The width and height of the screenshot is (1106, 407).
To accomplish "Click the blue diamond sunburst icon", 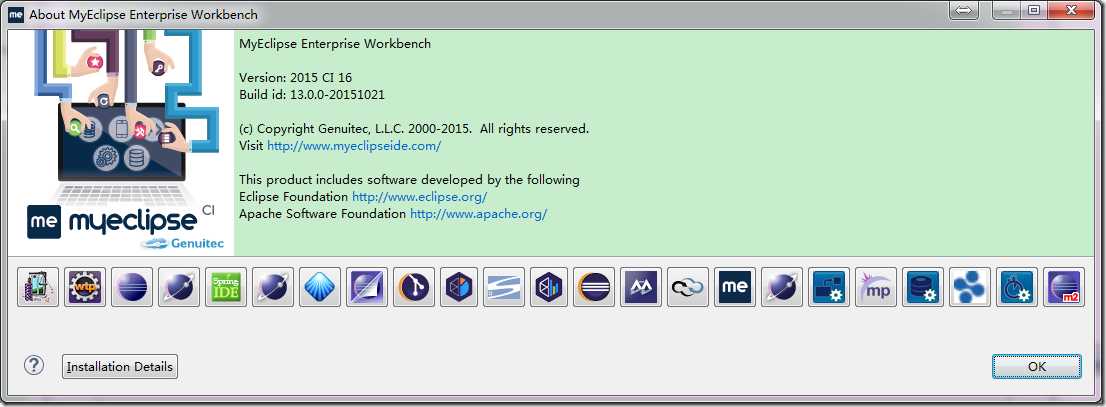I will [x=320, y=287].
